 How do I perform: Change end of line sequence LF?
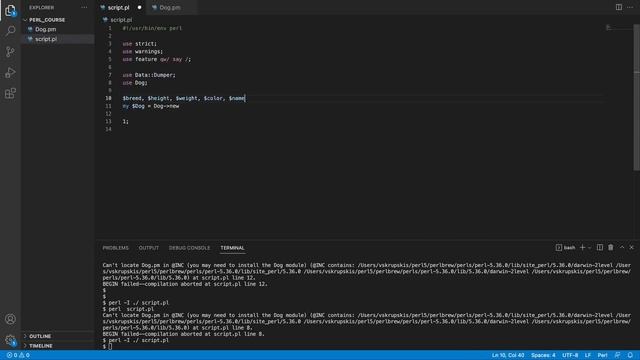(588, 355)
